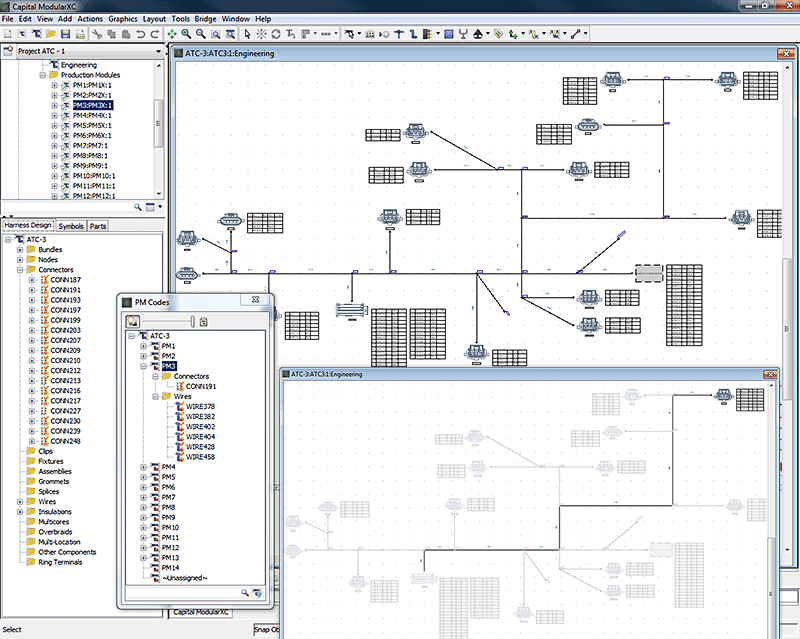Undo the last action
The width and height of the screenshot is (800, 639).
(141, 32)
